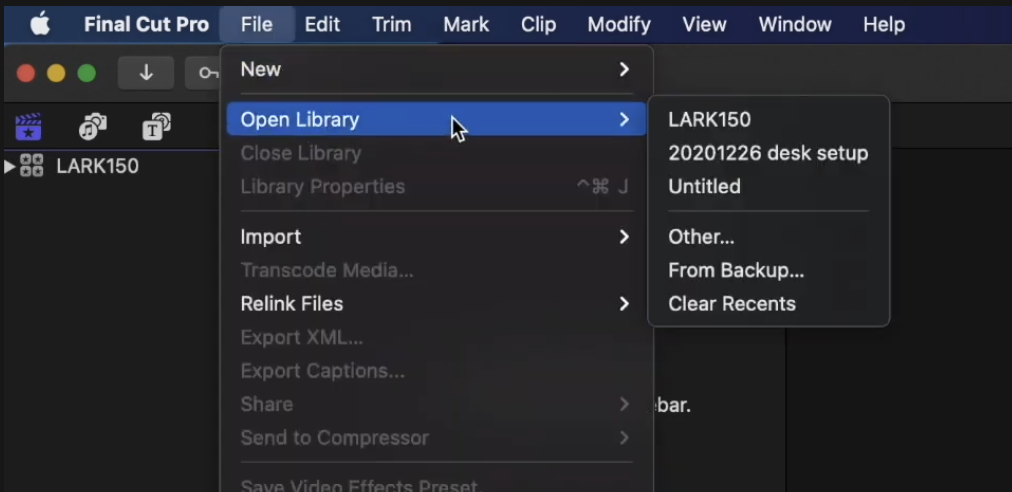This screenshot has height=492, width=1012.
Task: Show the Libraries sidebar clapperboard icon
Action: click(28, 127)
